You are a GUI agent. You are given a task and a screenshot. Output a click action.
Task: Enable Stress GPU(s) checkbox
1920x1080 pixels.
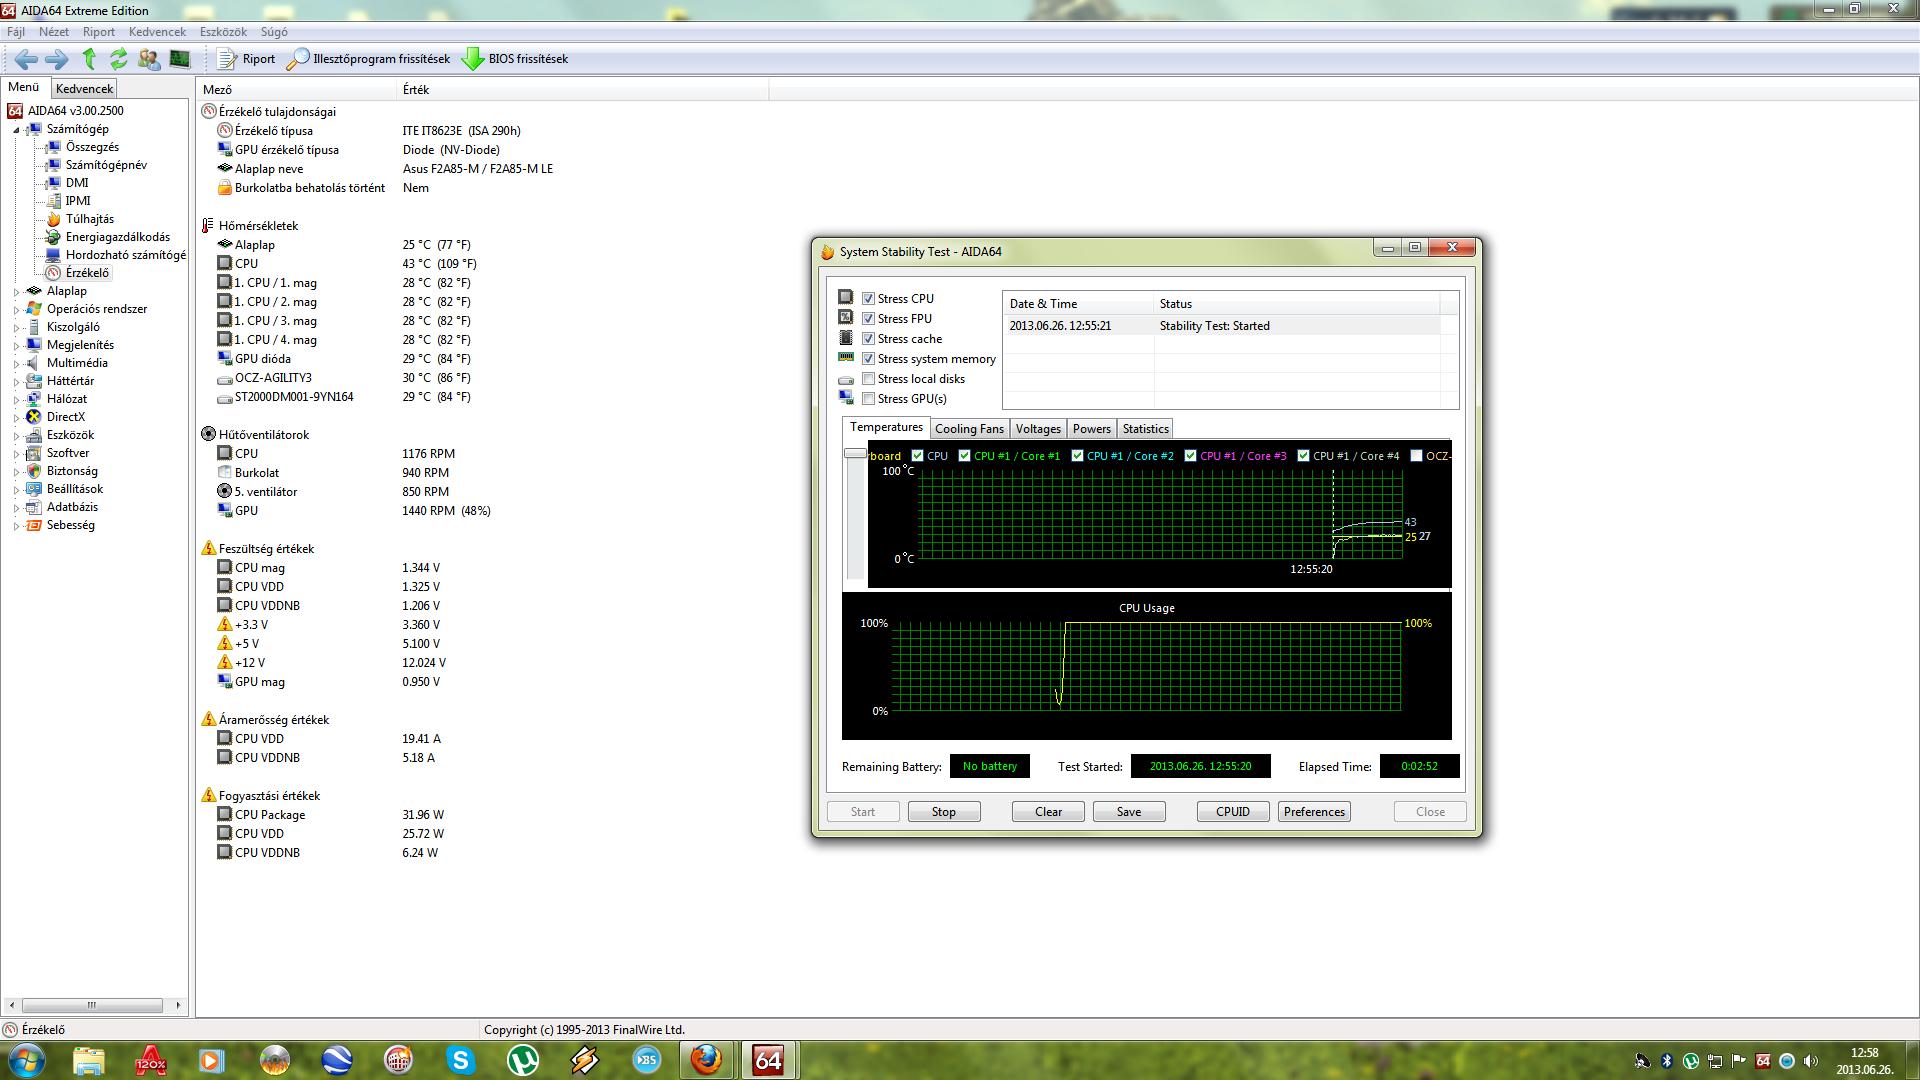[868, 399]
